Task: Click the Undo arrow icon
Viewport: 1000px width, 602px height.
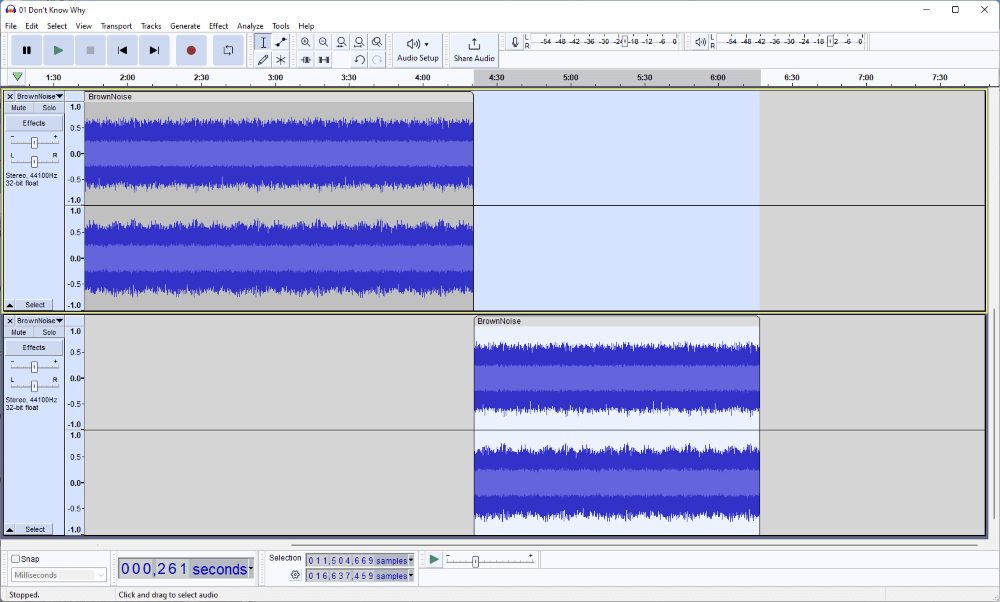Action: [x=359, y=59]
